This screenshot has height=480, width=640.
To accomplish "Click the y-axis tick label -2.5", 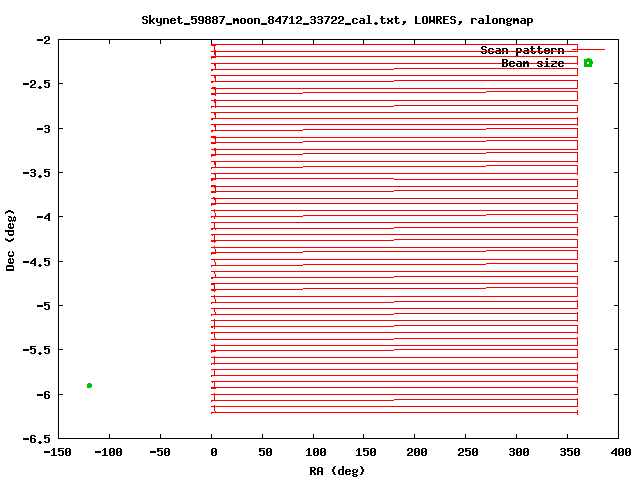I will tap(37, 84).
